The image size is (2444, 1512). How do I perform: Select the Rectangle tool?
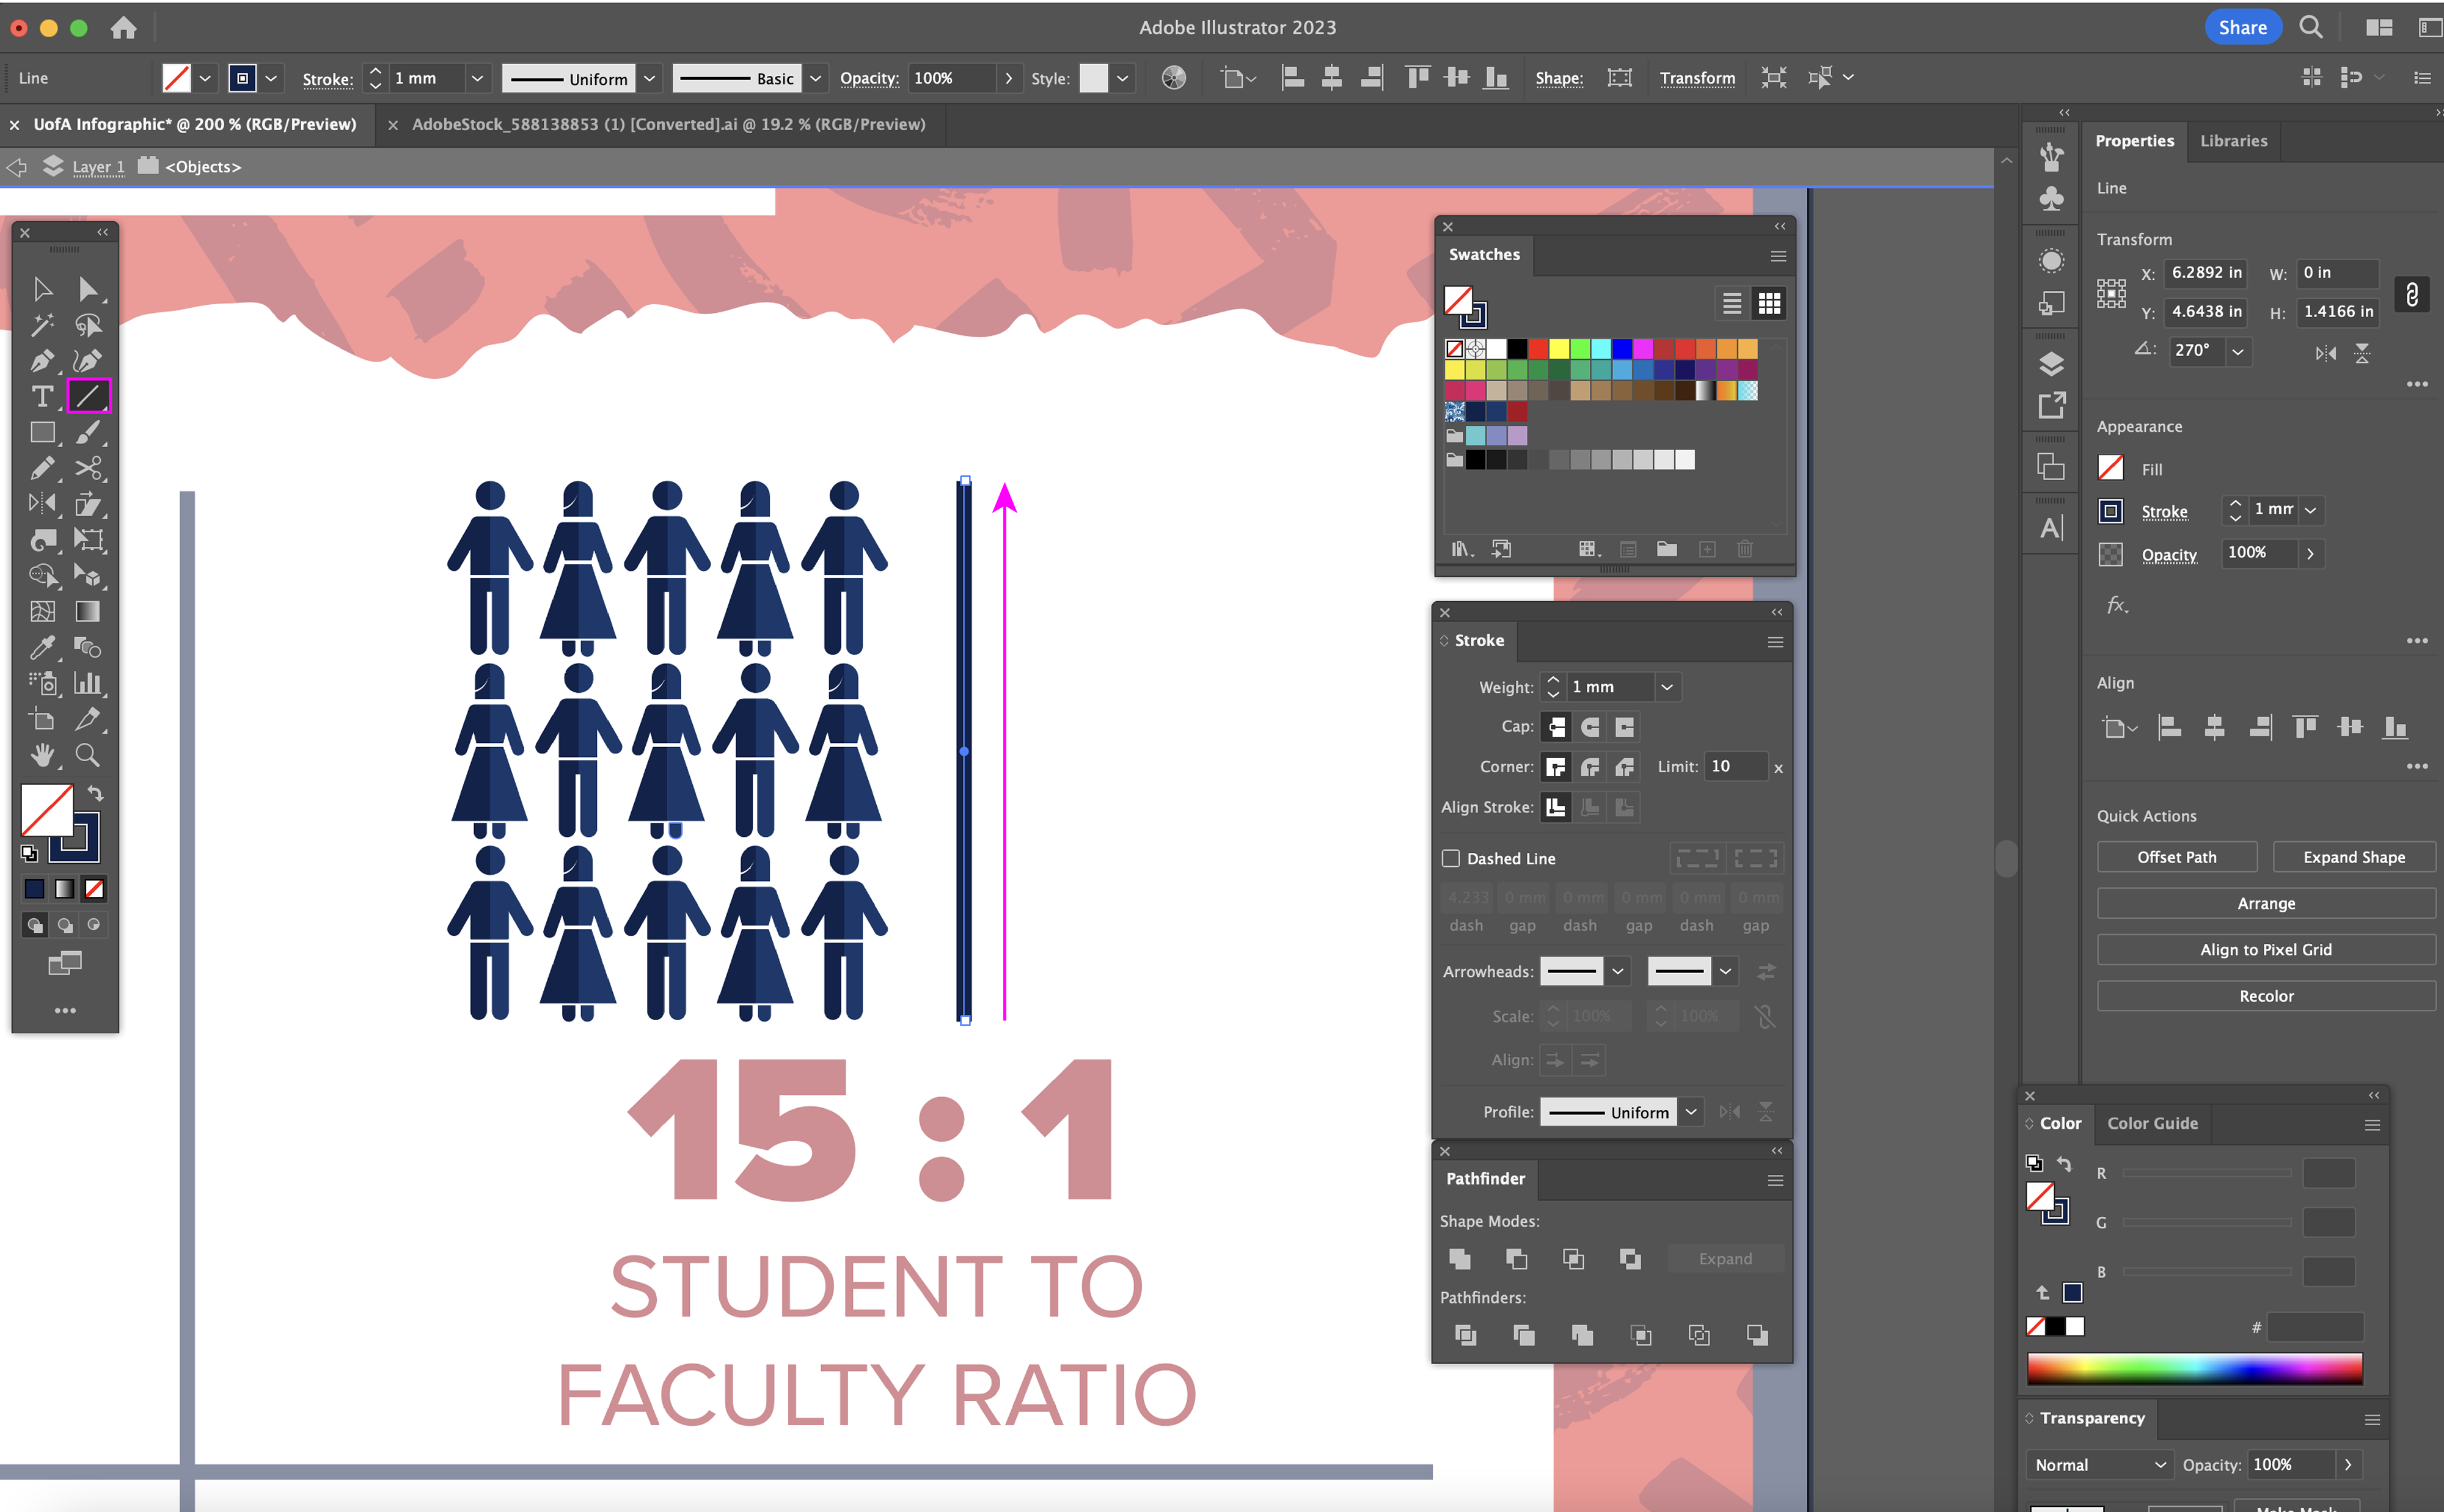point(42,433)
